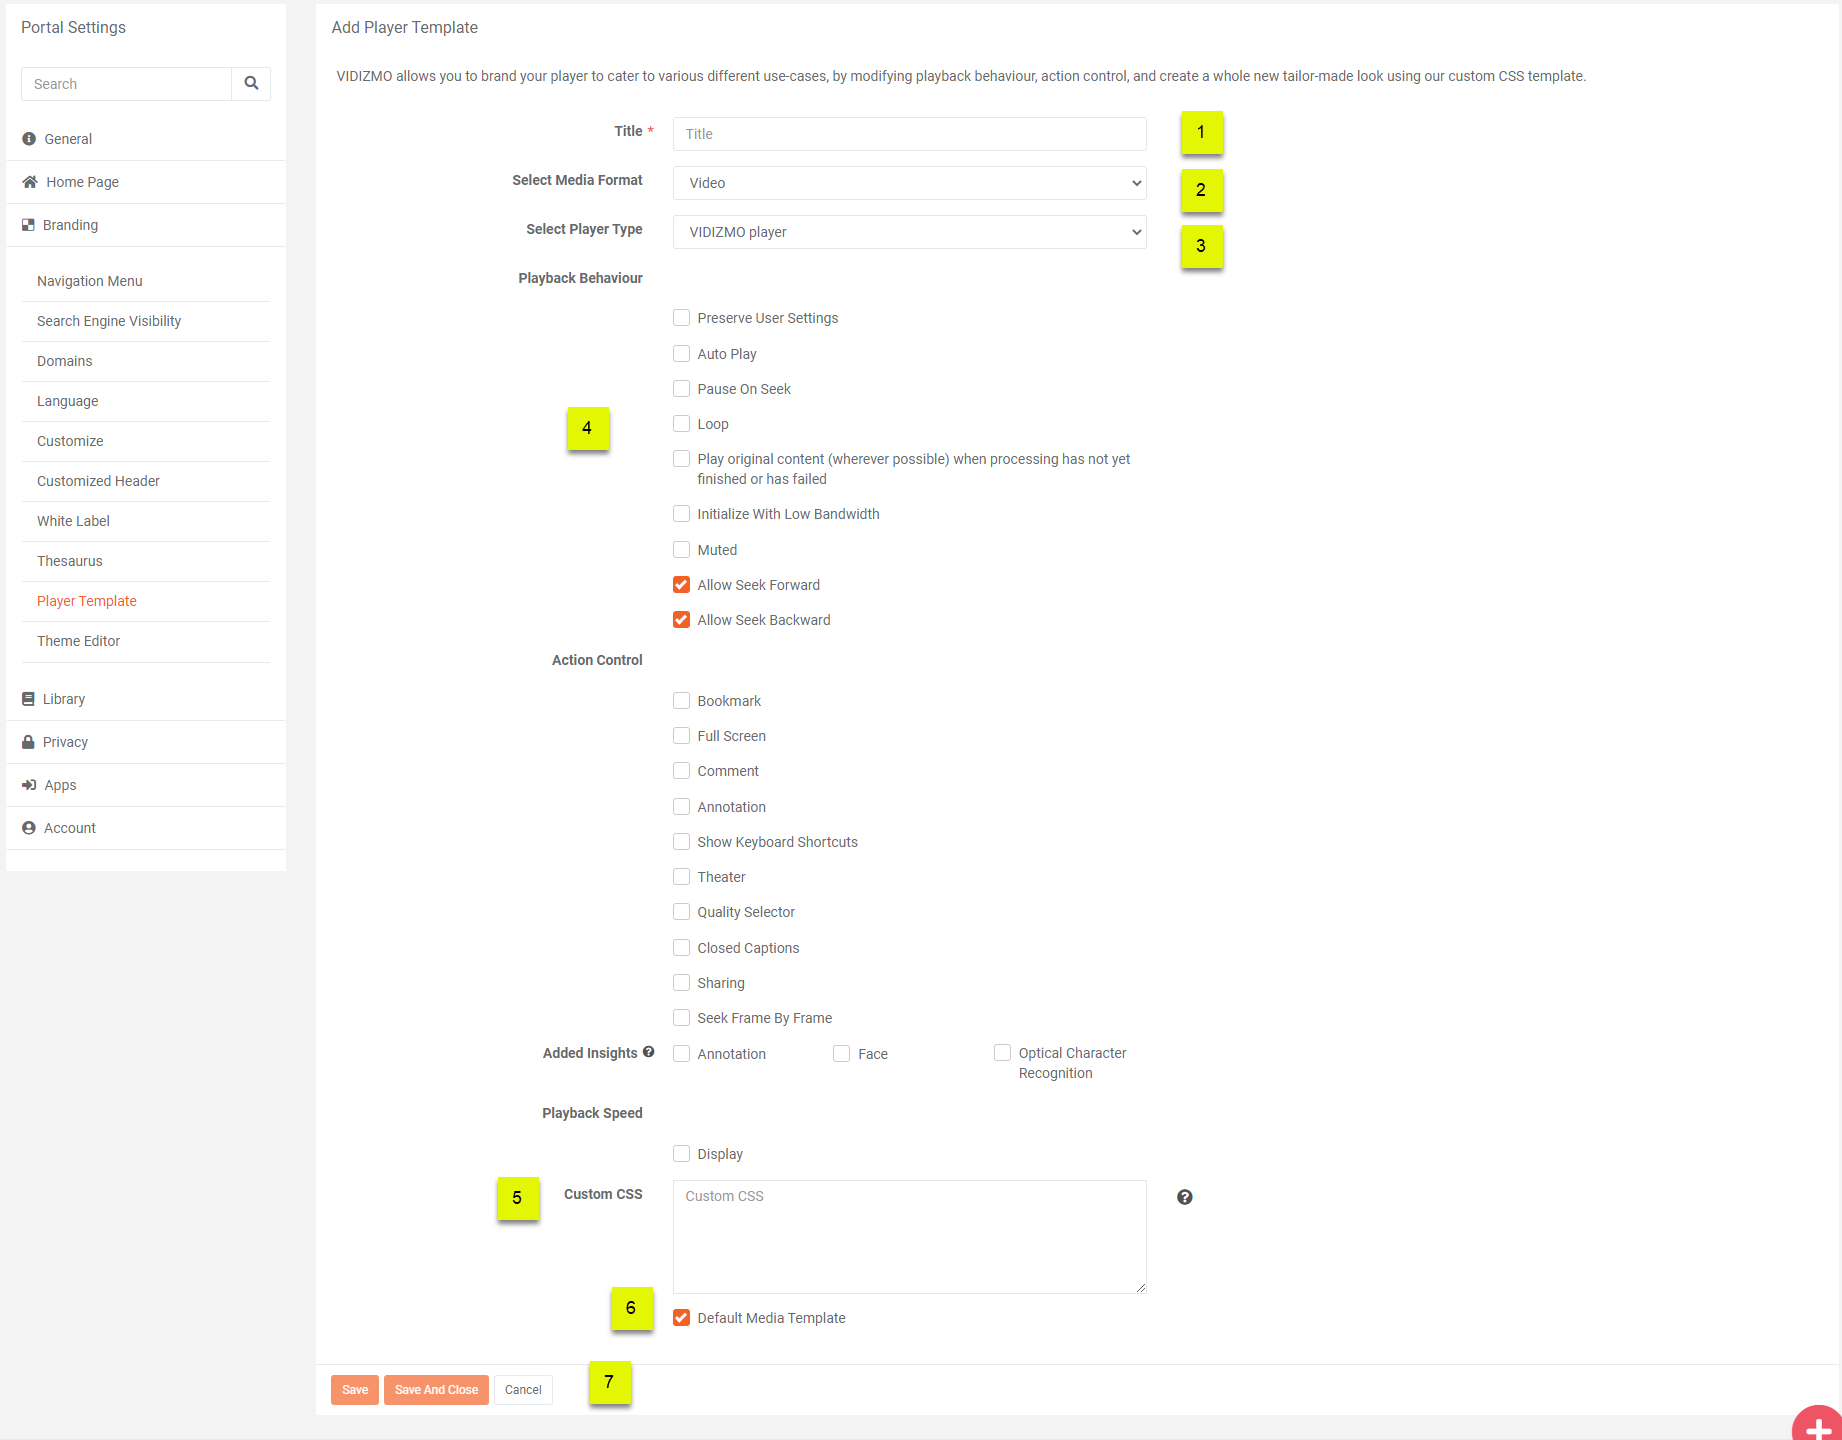This screenshot has width=1842, height=1440.
Task: Click the red plus floating button
Action: coord(1816,1427)
